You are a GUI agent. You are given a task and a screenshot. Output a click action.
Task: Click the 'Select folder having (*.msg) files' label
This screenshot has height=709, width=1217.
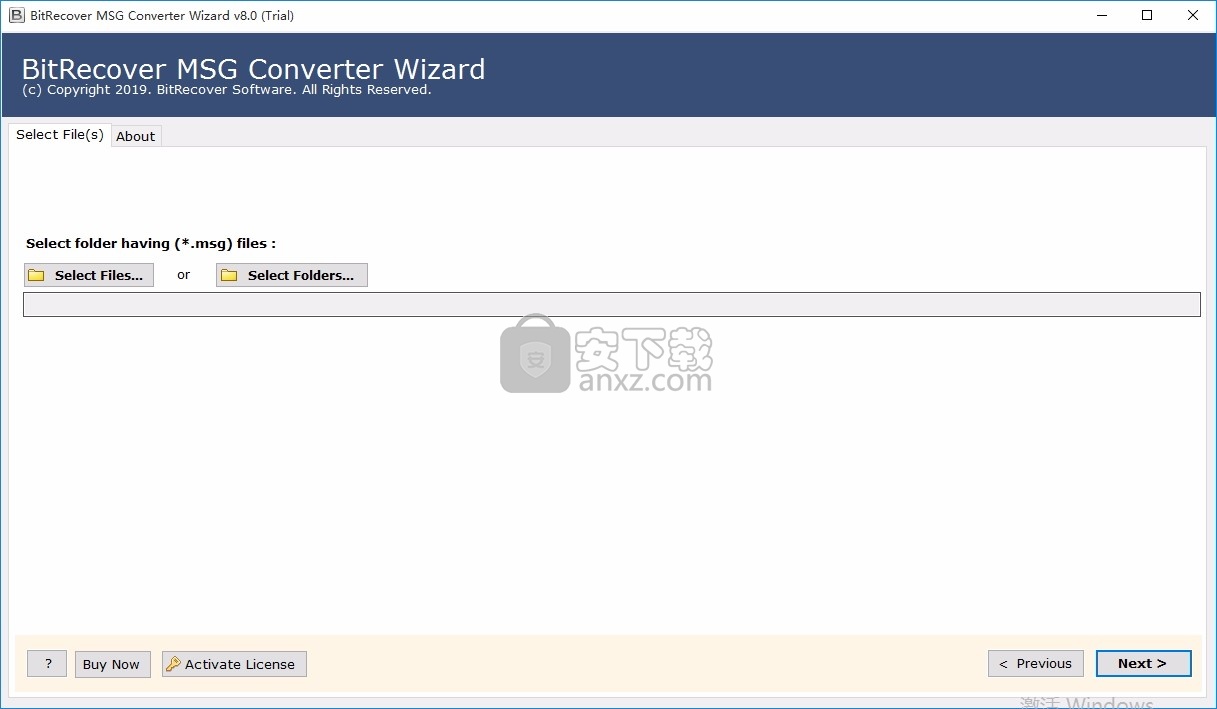point(151,243)
